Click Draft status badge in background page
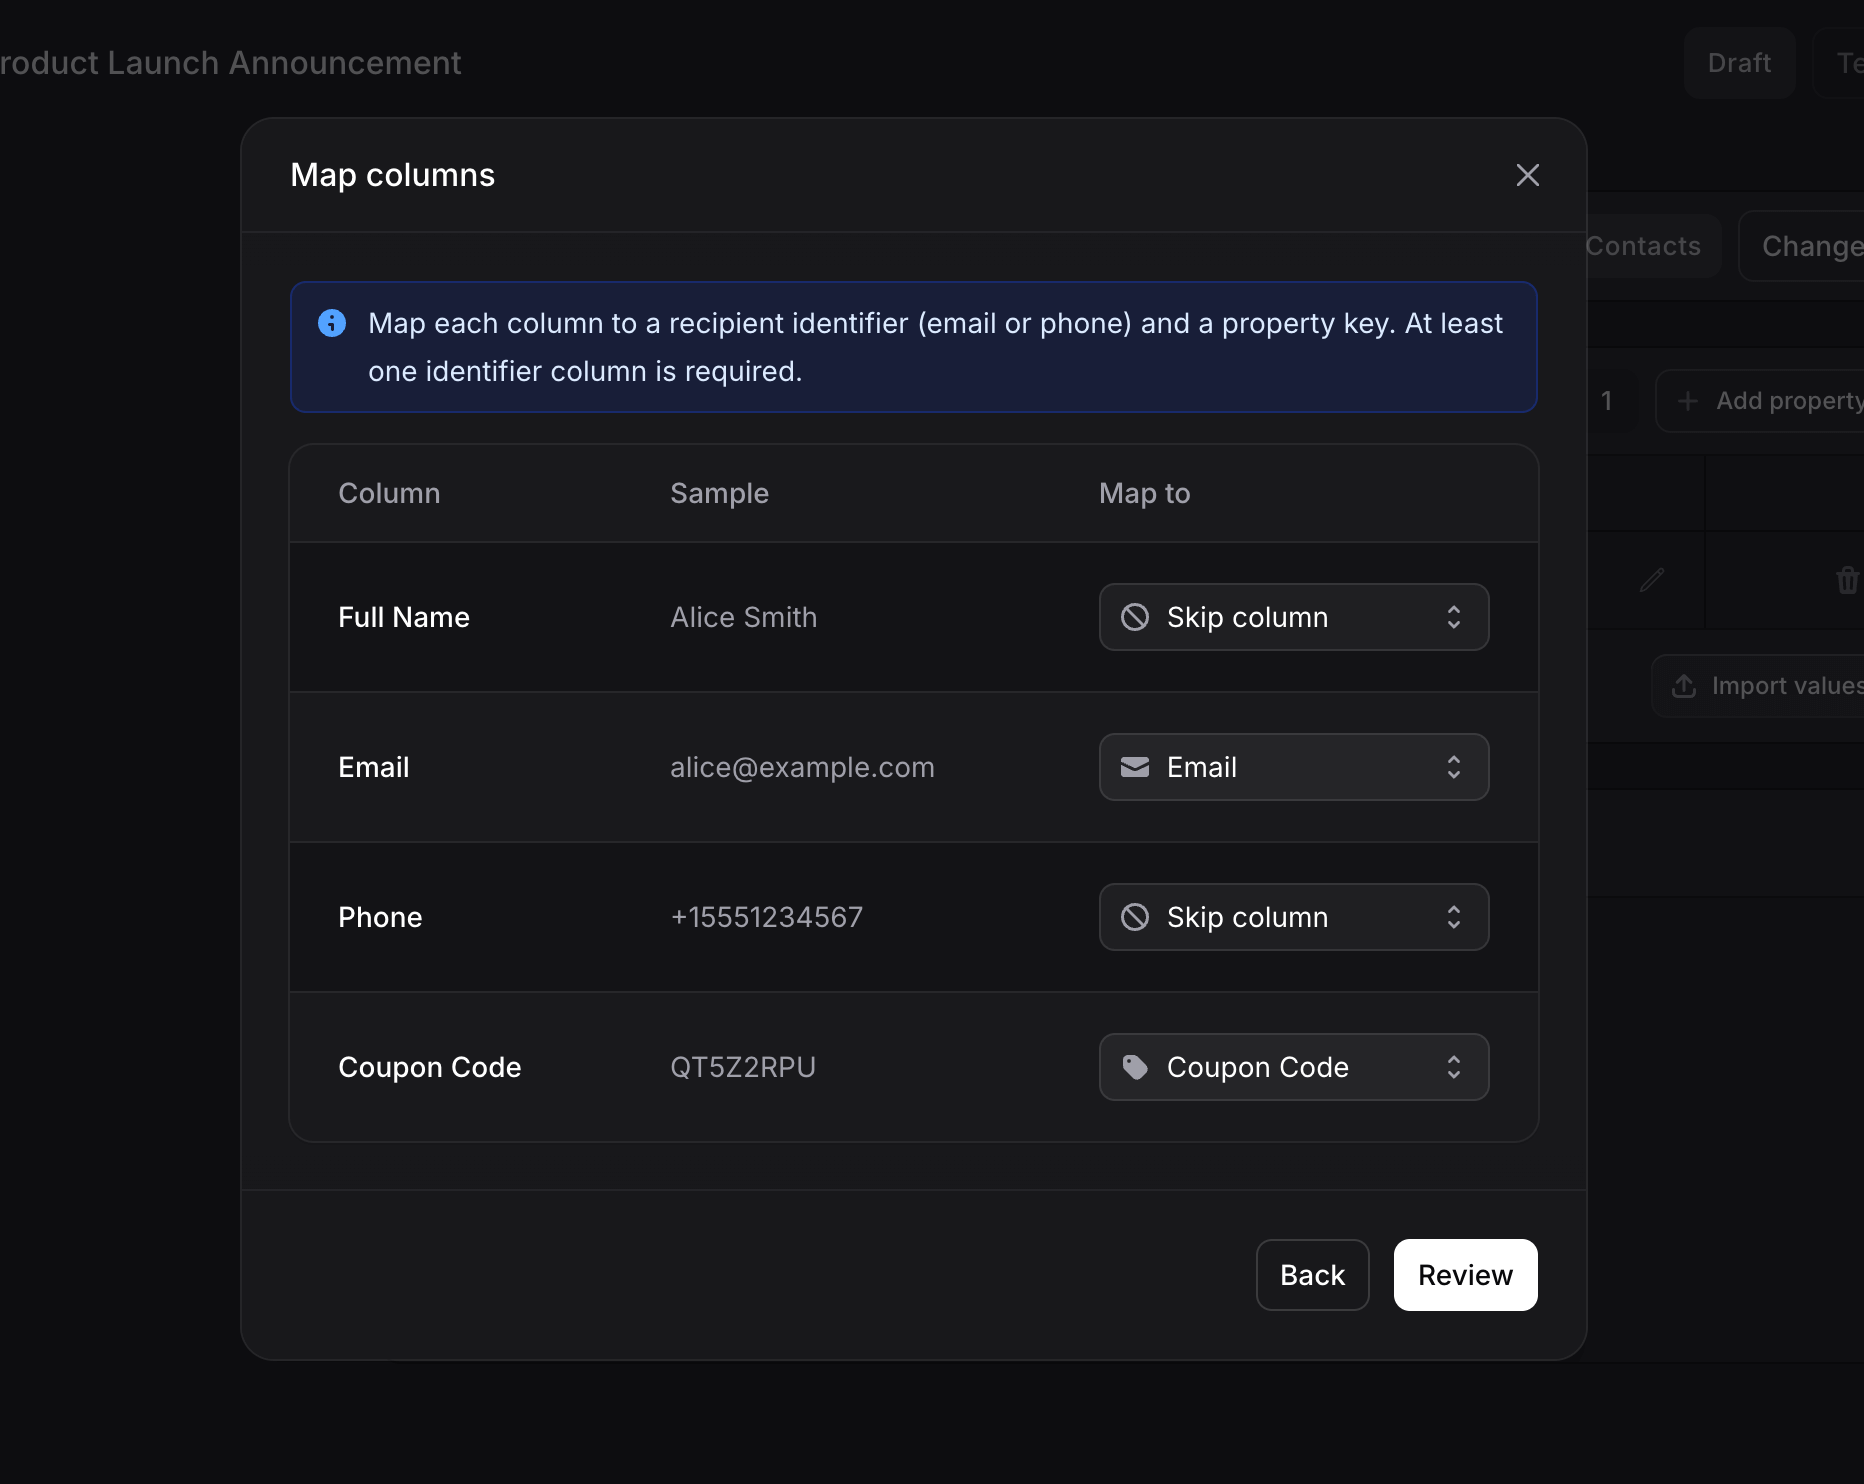Screen dimensions: 1864x1484 pos(1739,63)
